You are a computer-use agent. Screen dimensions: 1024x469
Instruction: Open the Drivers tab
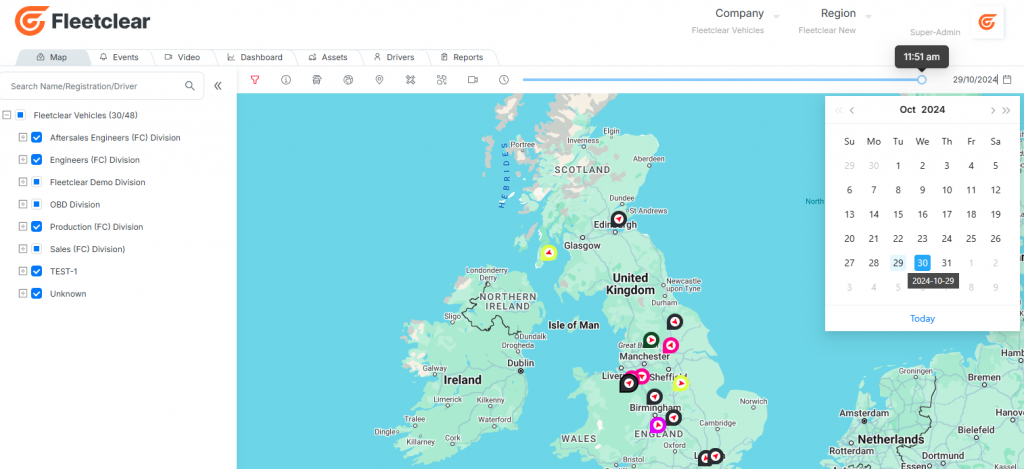pos(394,57)
